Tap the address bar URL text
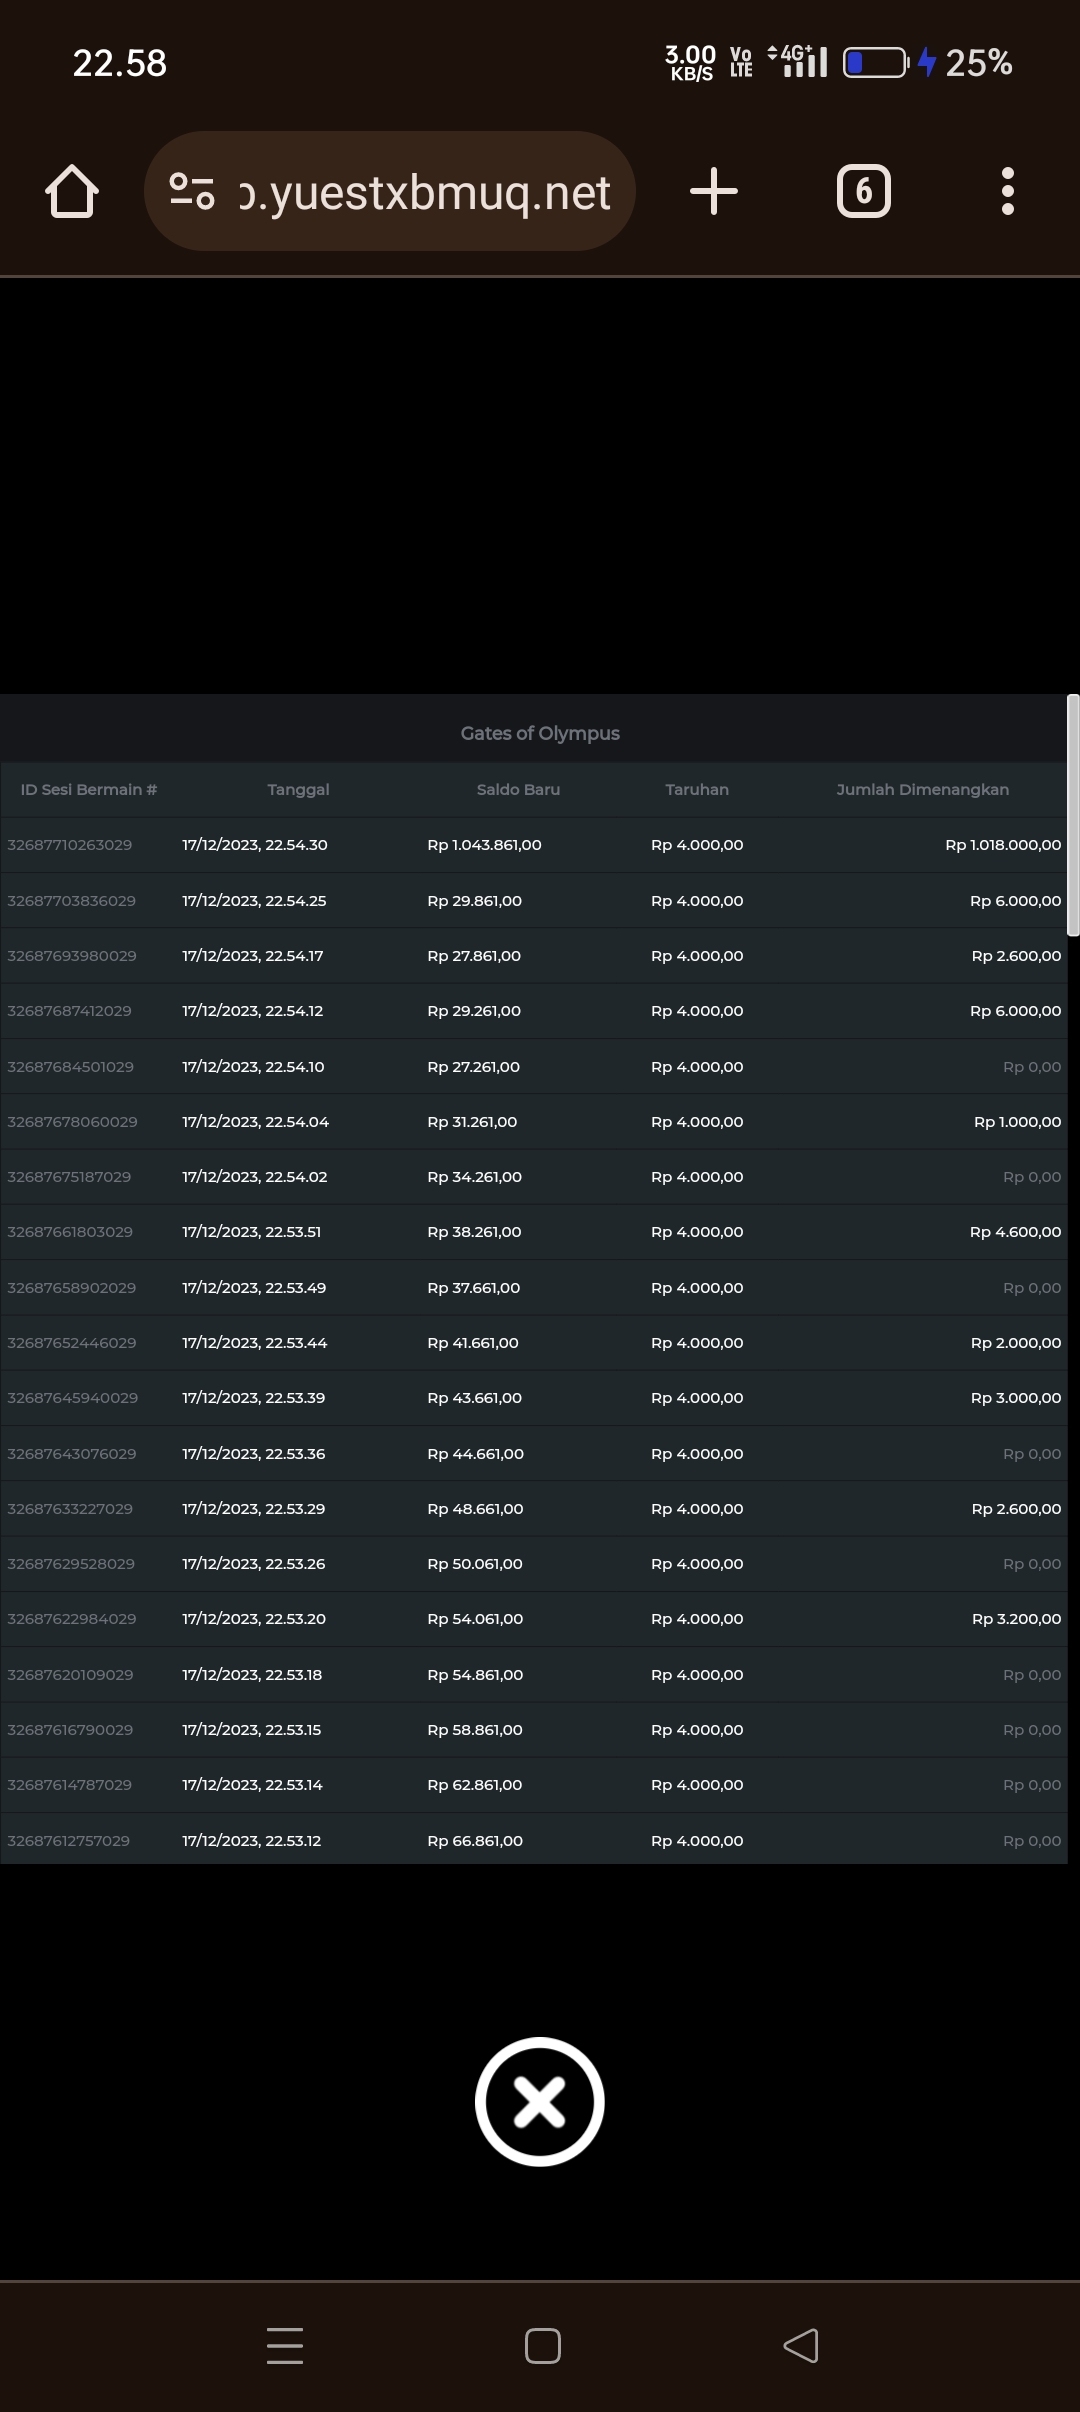This screenshot has width=1080, height=2412. pyautogui.click(x=424, y=192)
